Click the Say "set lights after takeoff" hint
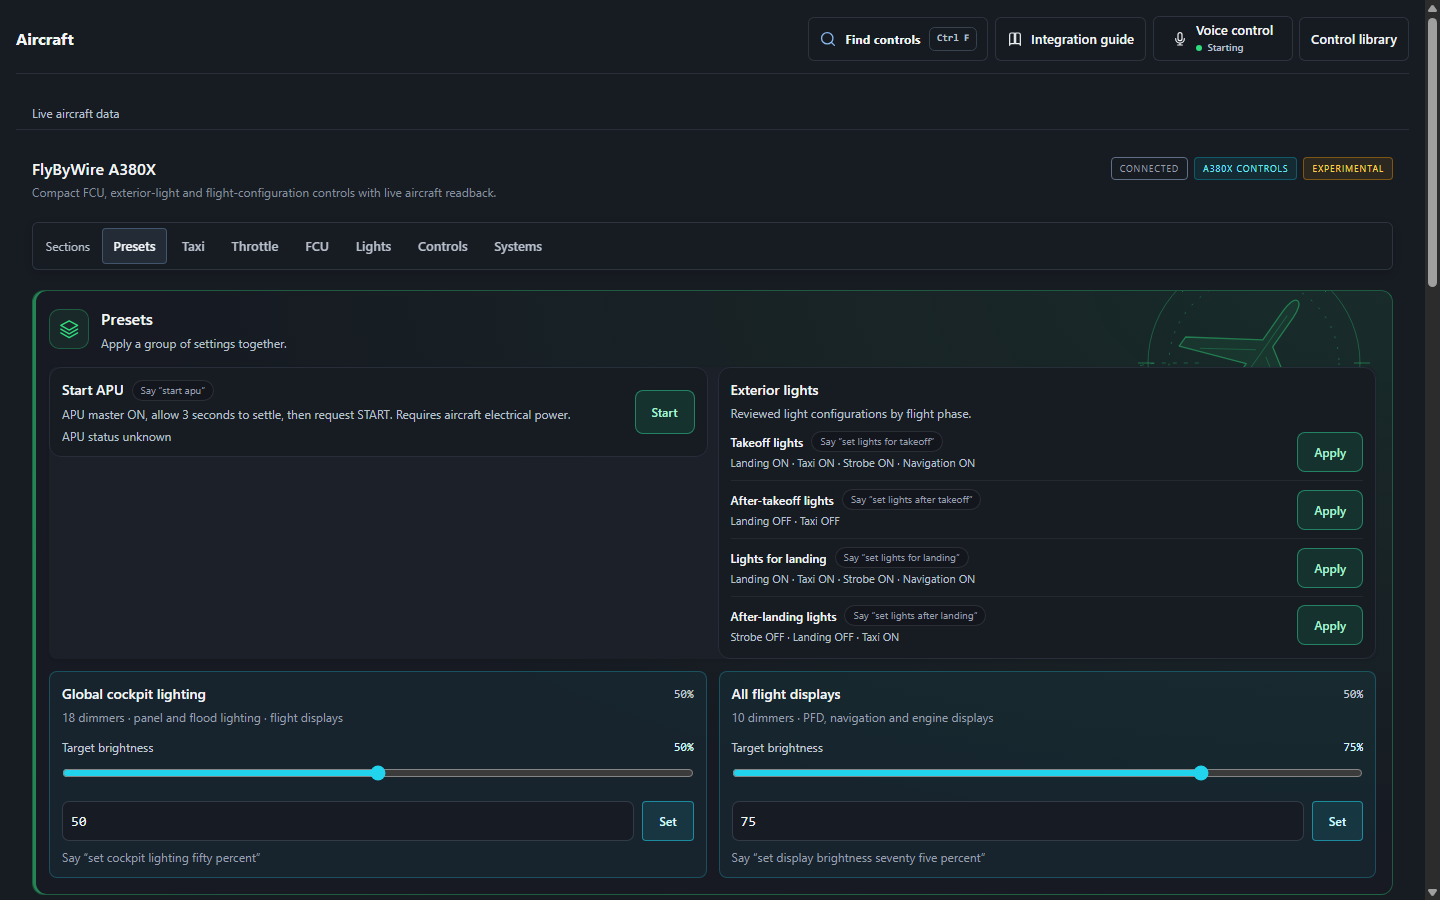 coord(911,500)
